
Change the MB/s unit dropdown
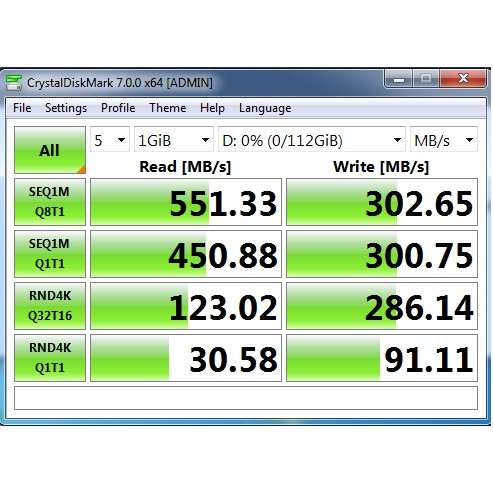pos(444,140)
